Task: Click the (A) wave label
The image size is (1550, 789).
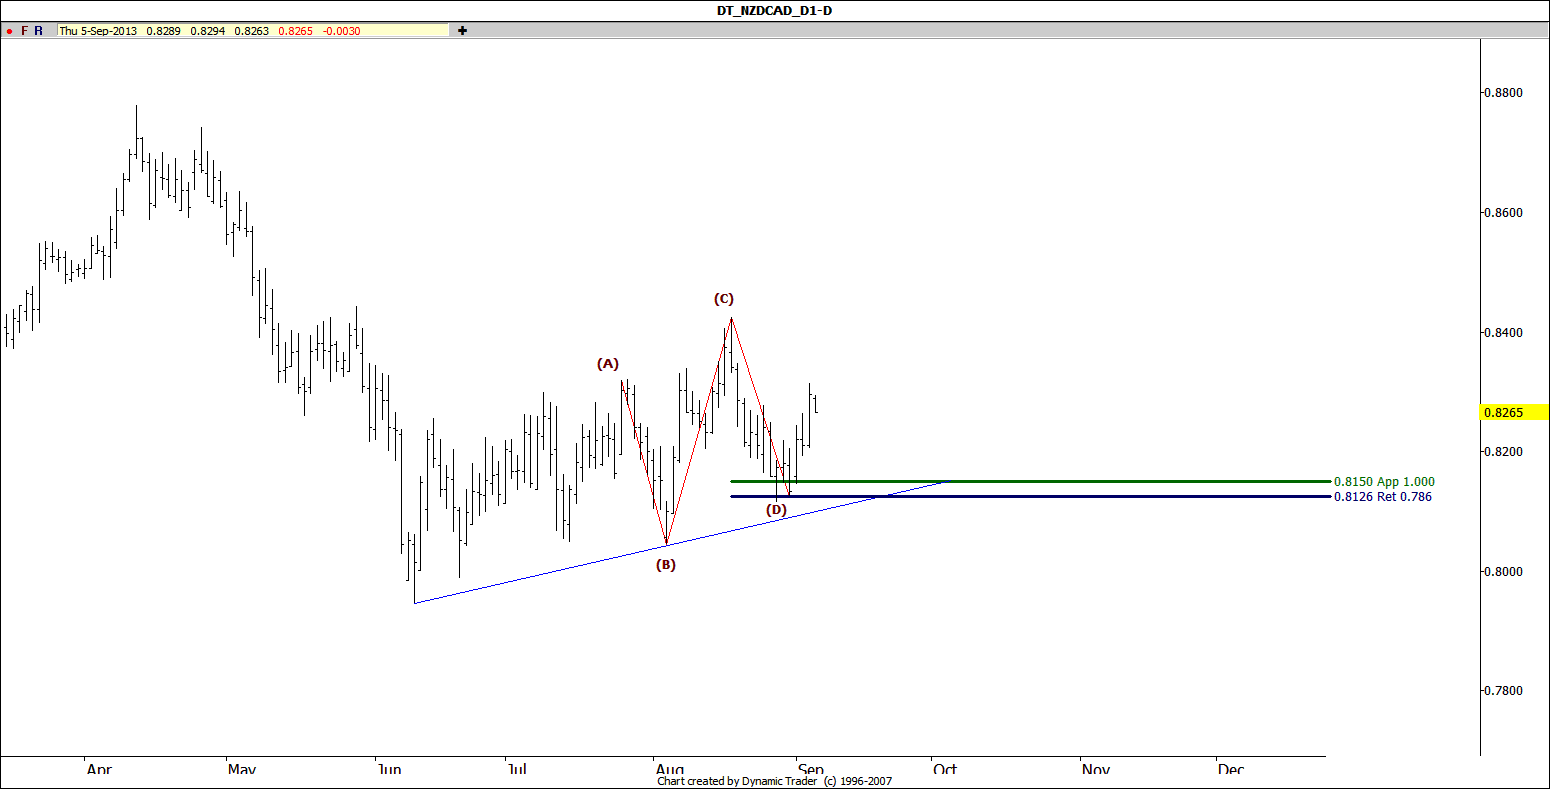Action: coord(608,364)
